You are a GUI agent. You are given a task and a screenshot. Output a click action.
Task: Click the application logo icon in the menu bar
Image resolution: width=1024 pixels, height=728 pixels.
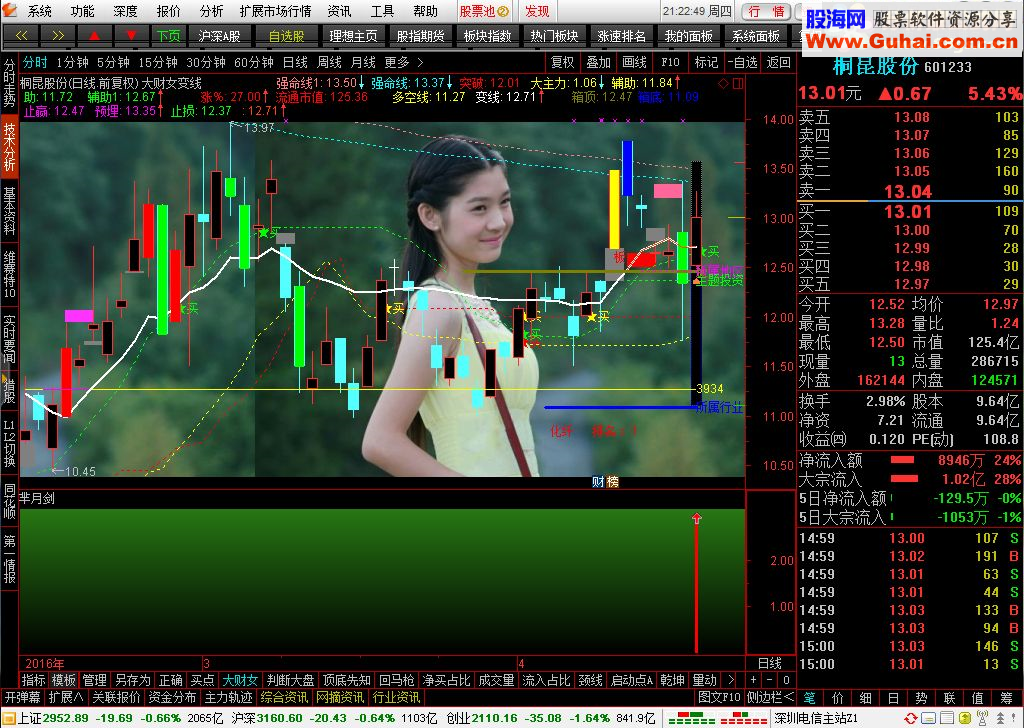(9, 10)
